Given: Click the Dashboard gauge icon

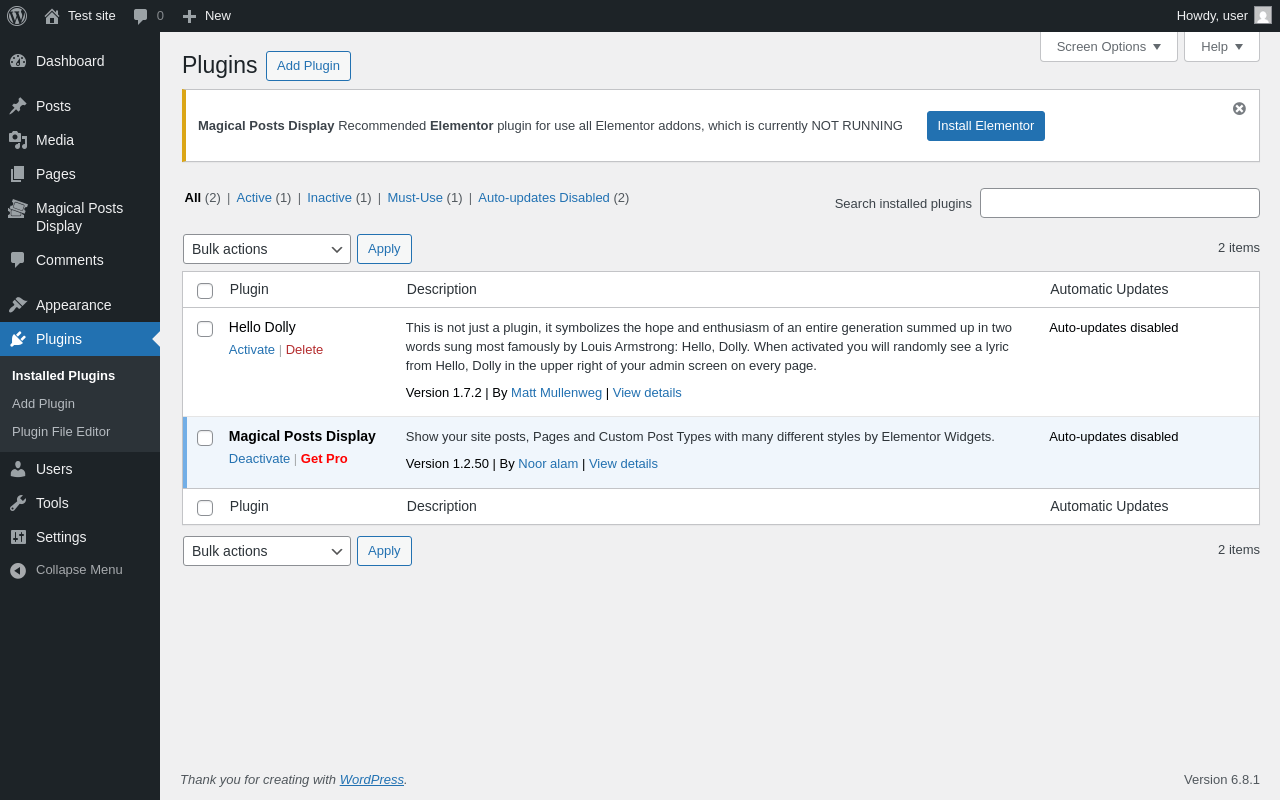Looking at the screenshot, I should (x=18, y=61).
